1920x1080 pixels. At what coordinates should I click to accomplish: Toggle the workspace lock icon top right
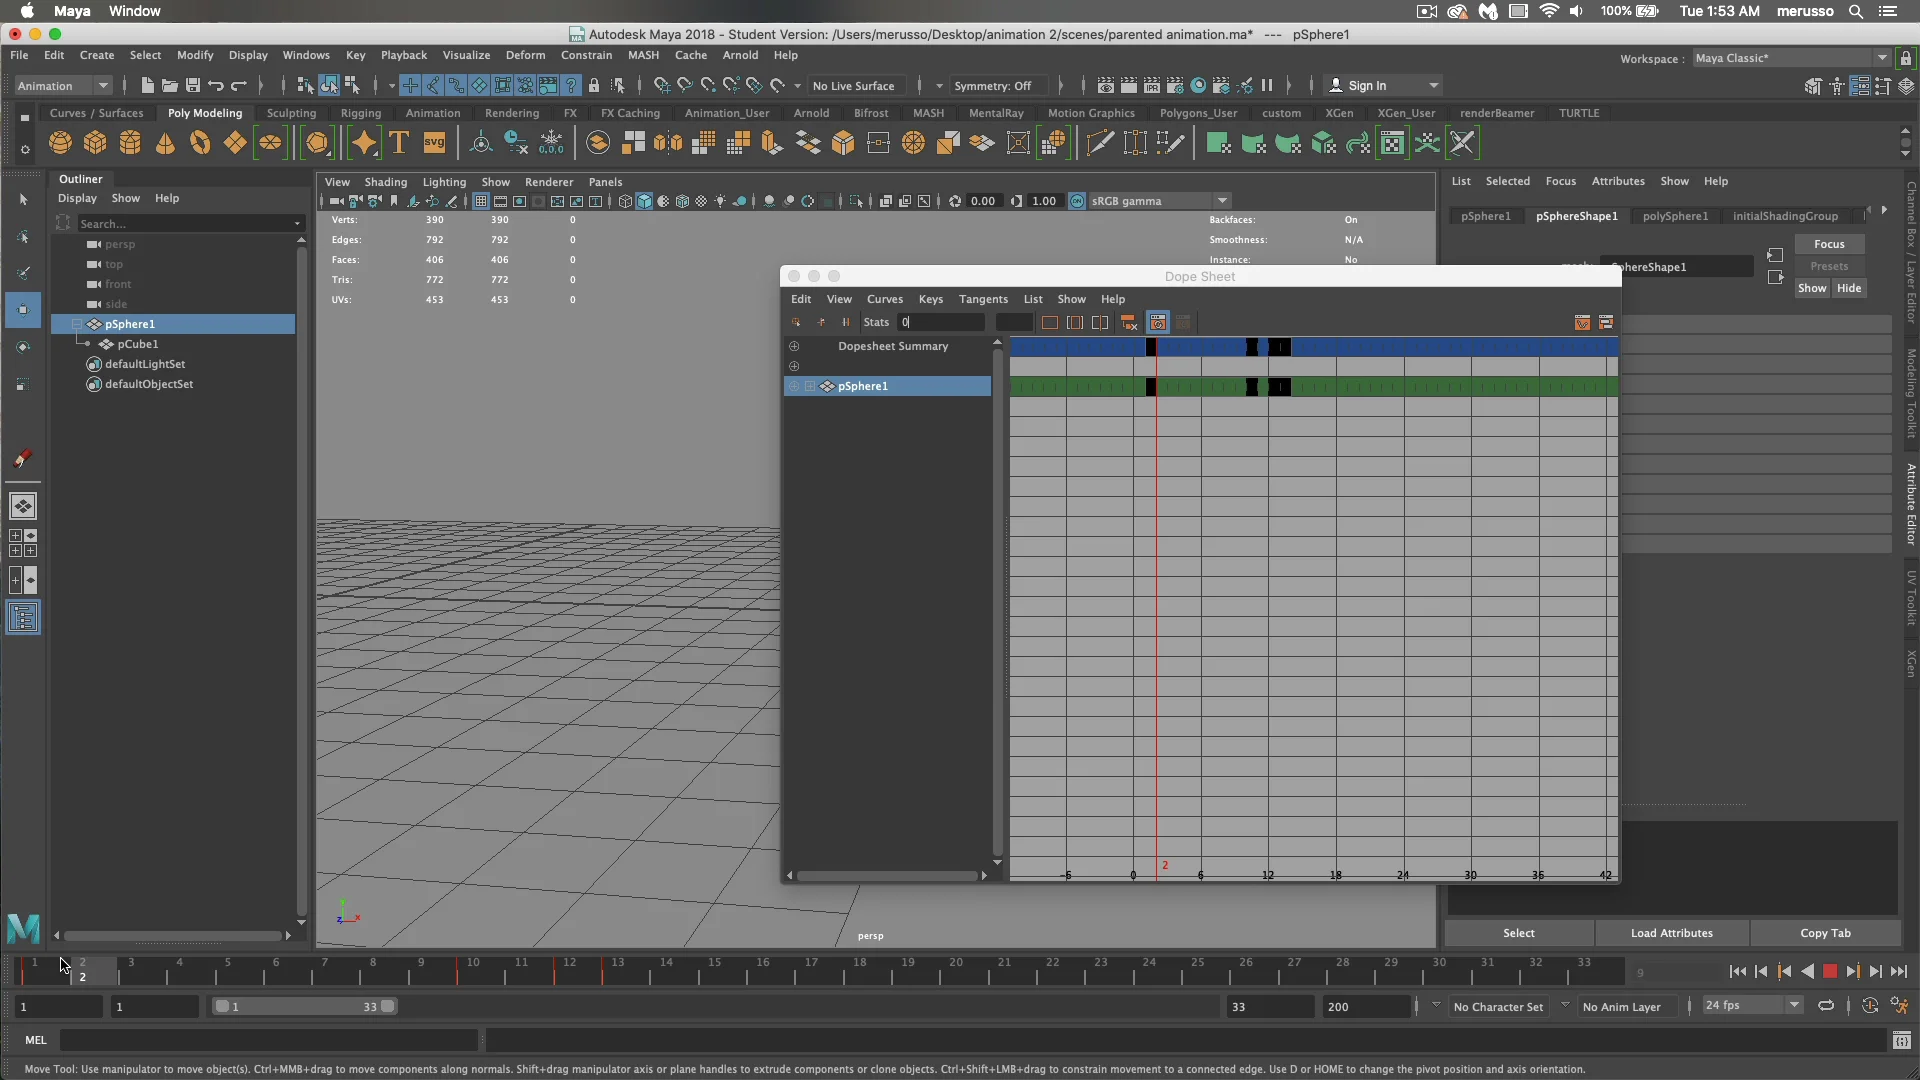pyautogui.click(x=1907, y=57)
